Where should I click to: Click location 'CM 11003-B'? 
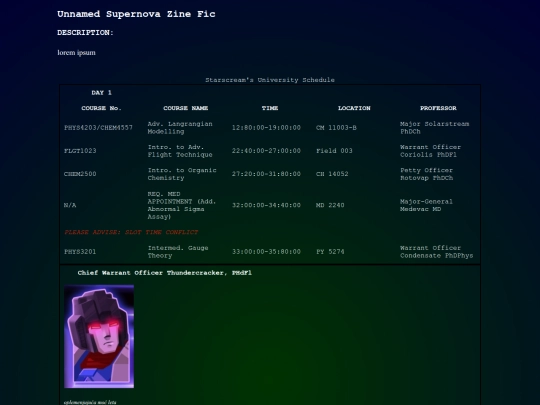pyautogui.click(x=336, y=128)
